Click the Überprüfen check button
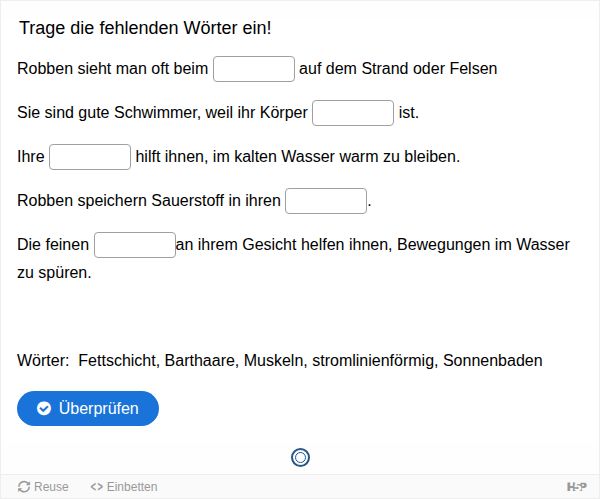 [88, 408]
